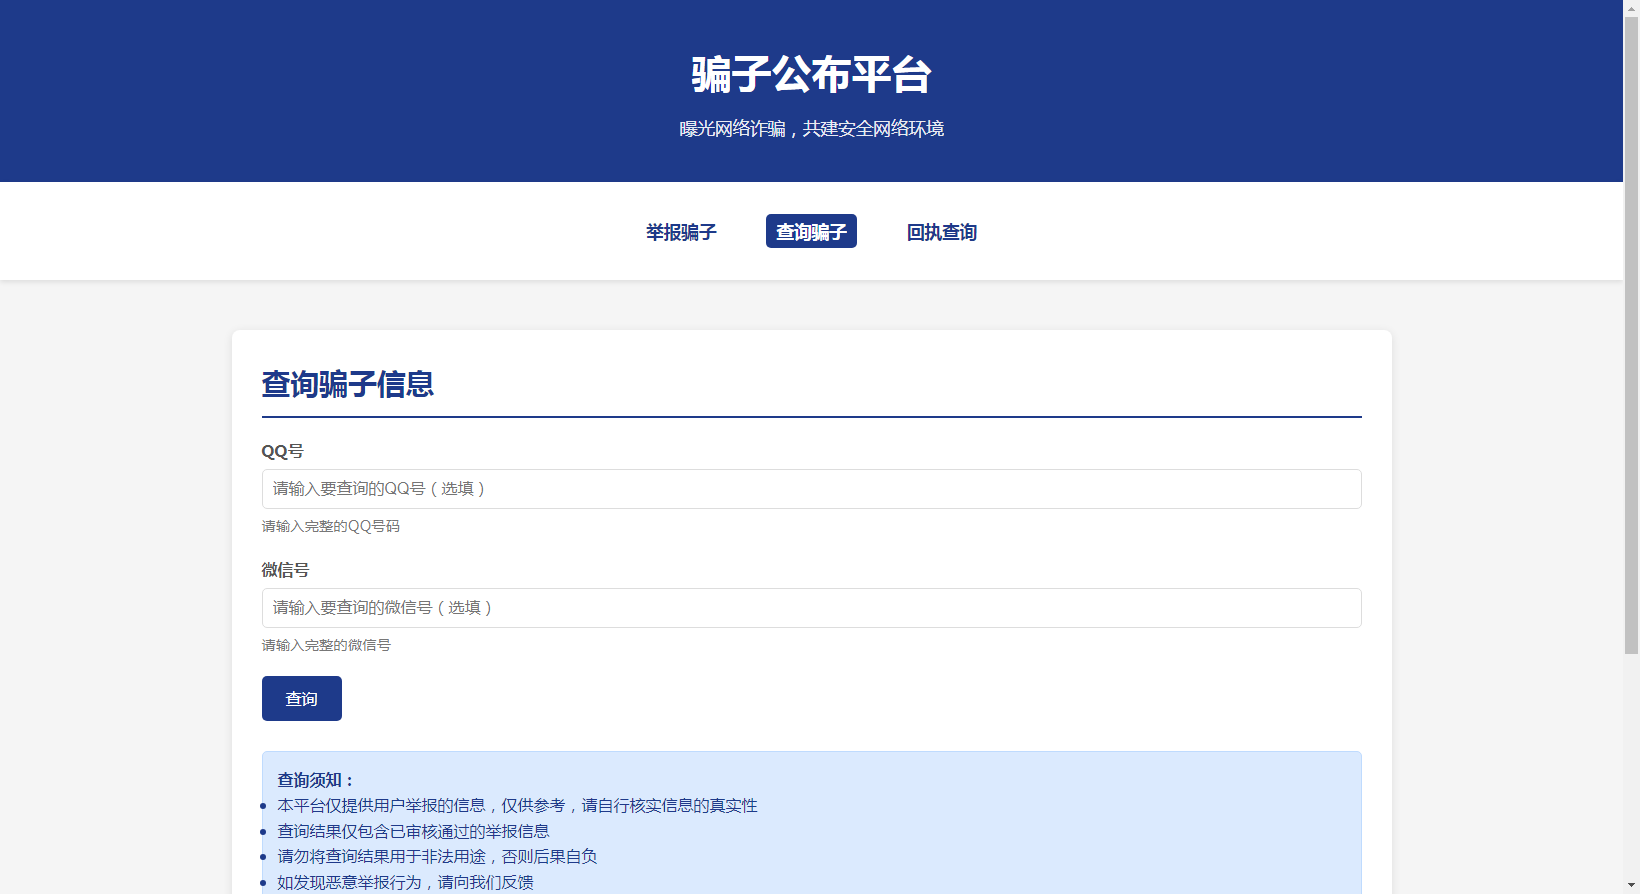Click the 请输入完整的微信号 hint text
Viewport: 1640px width, 894px height.
coord(326,646)
